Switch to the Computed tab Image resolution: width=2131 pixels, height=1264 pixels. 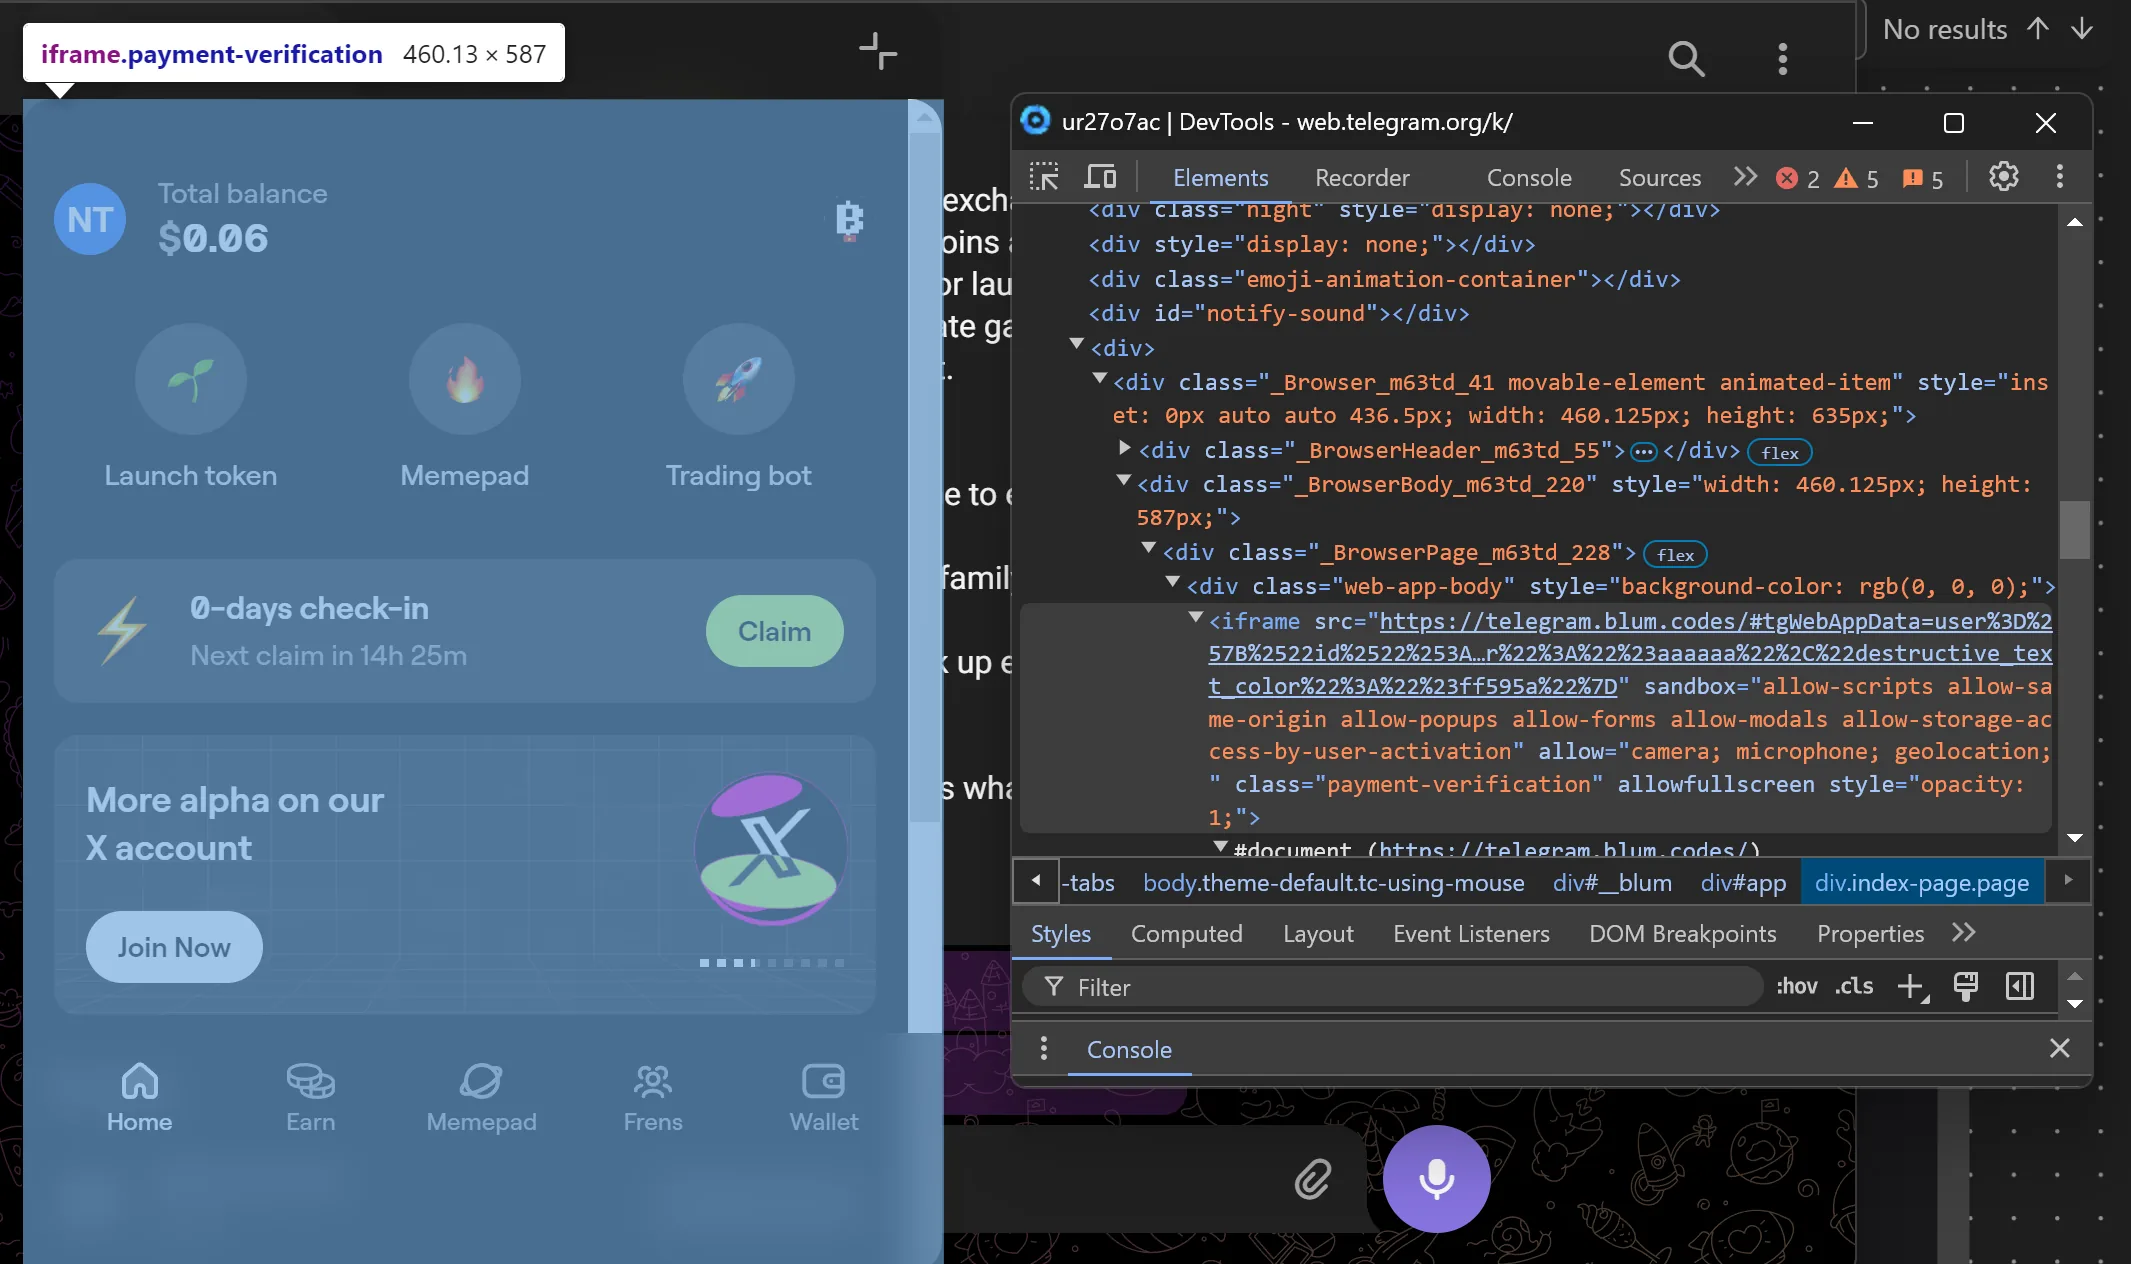(x=1186, y=934)
